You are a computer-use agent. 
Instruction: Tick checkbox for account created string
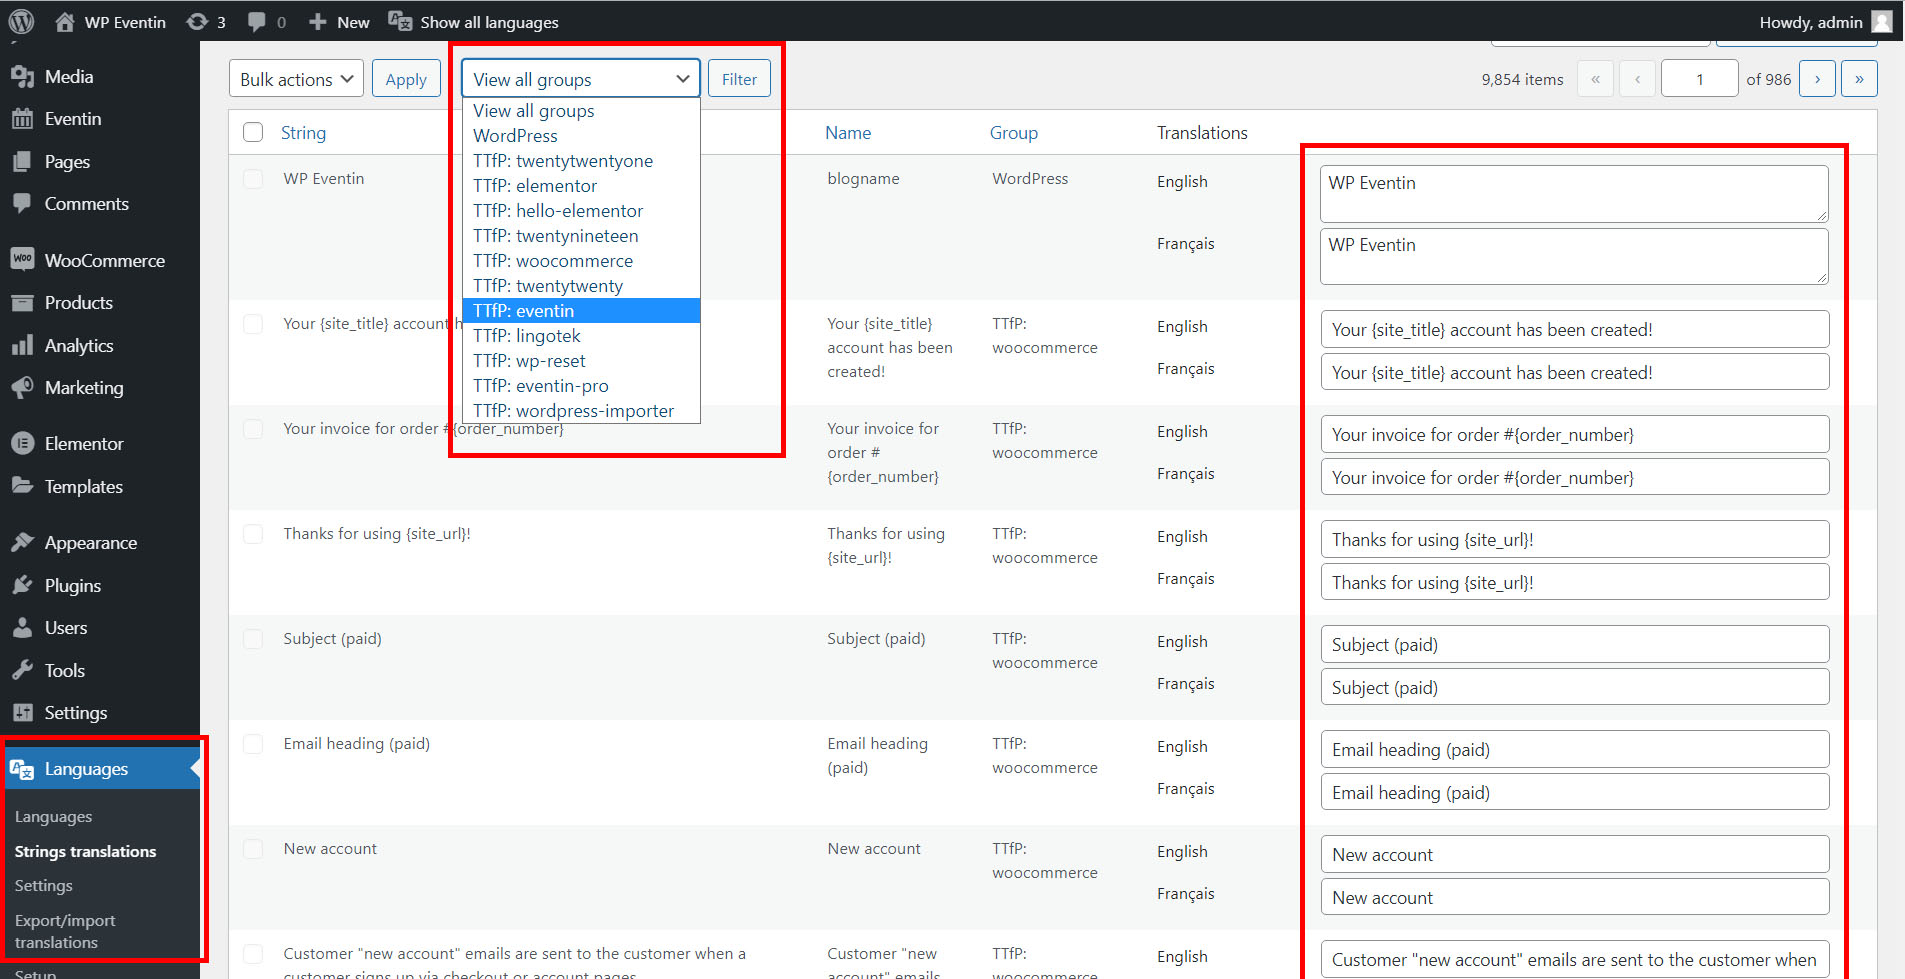tap(253, 324)
